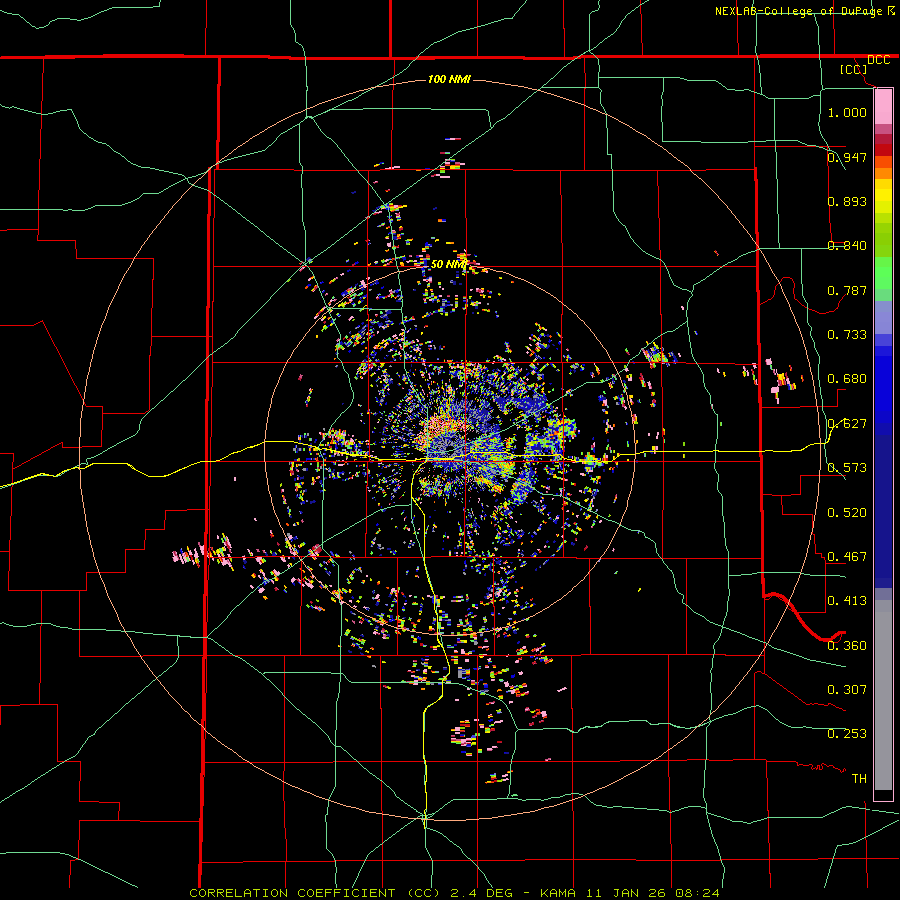Click the 50 NMI range ring label
This screenshot has width=900, height=900.
448,264
